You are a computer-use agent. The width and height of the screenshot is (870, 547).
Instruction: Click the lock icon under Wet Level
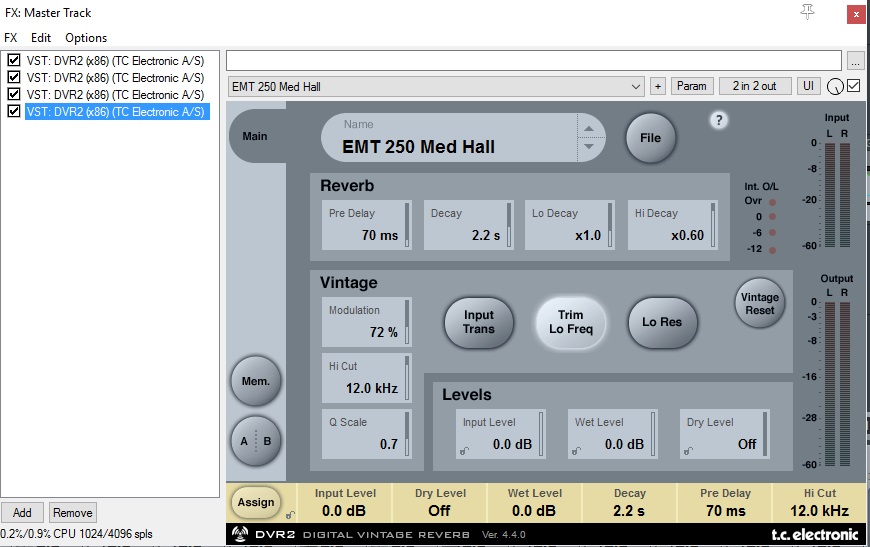pyautogui.click(x=576, y=451)
